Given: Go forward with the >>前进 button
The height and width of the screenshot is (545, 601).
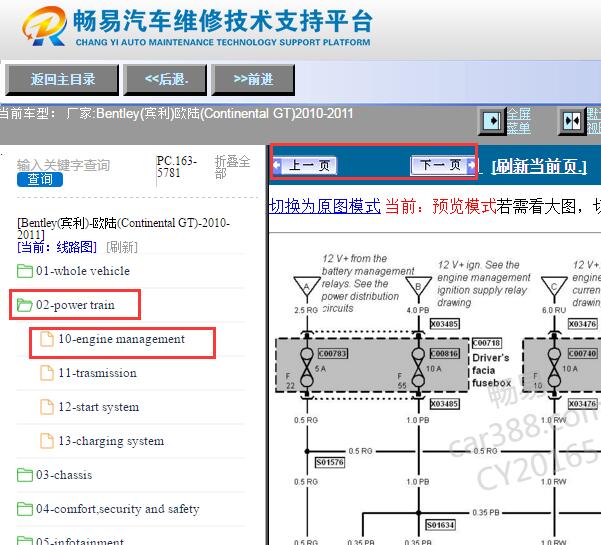Looking at the screenshot, I should (253, 80).
